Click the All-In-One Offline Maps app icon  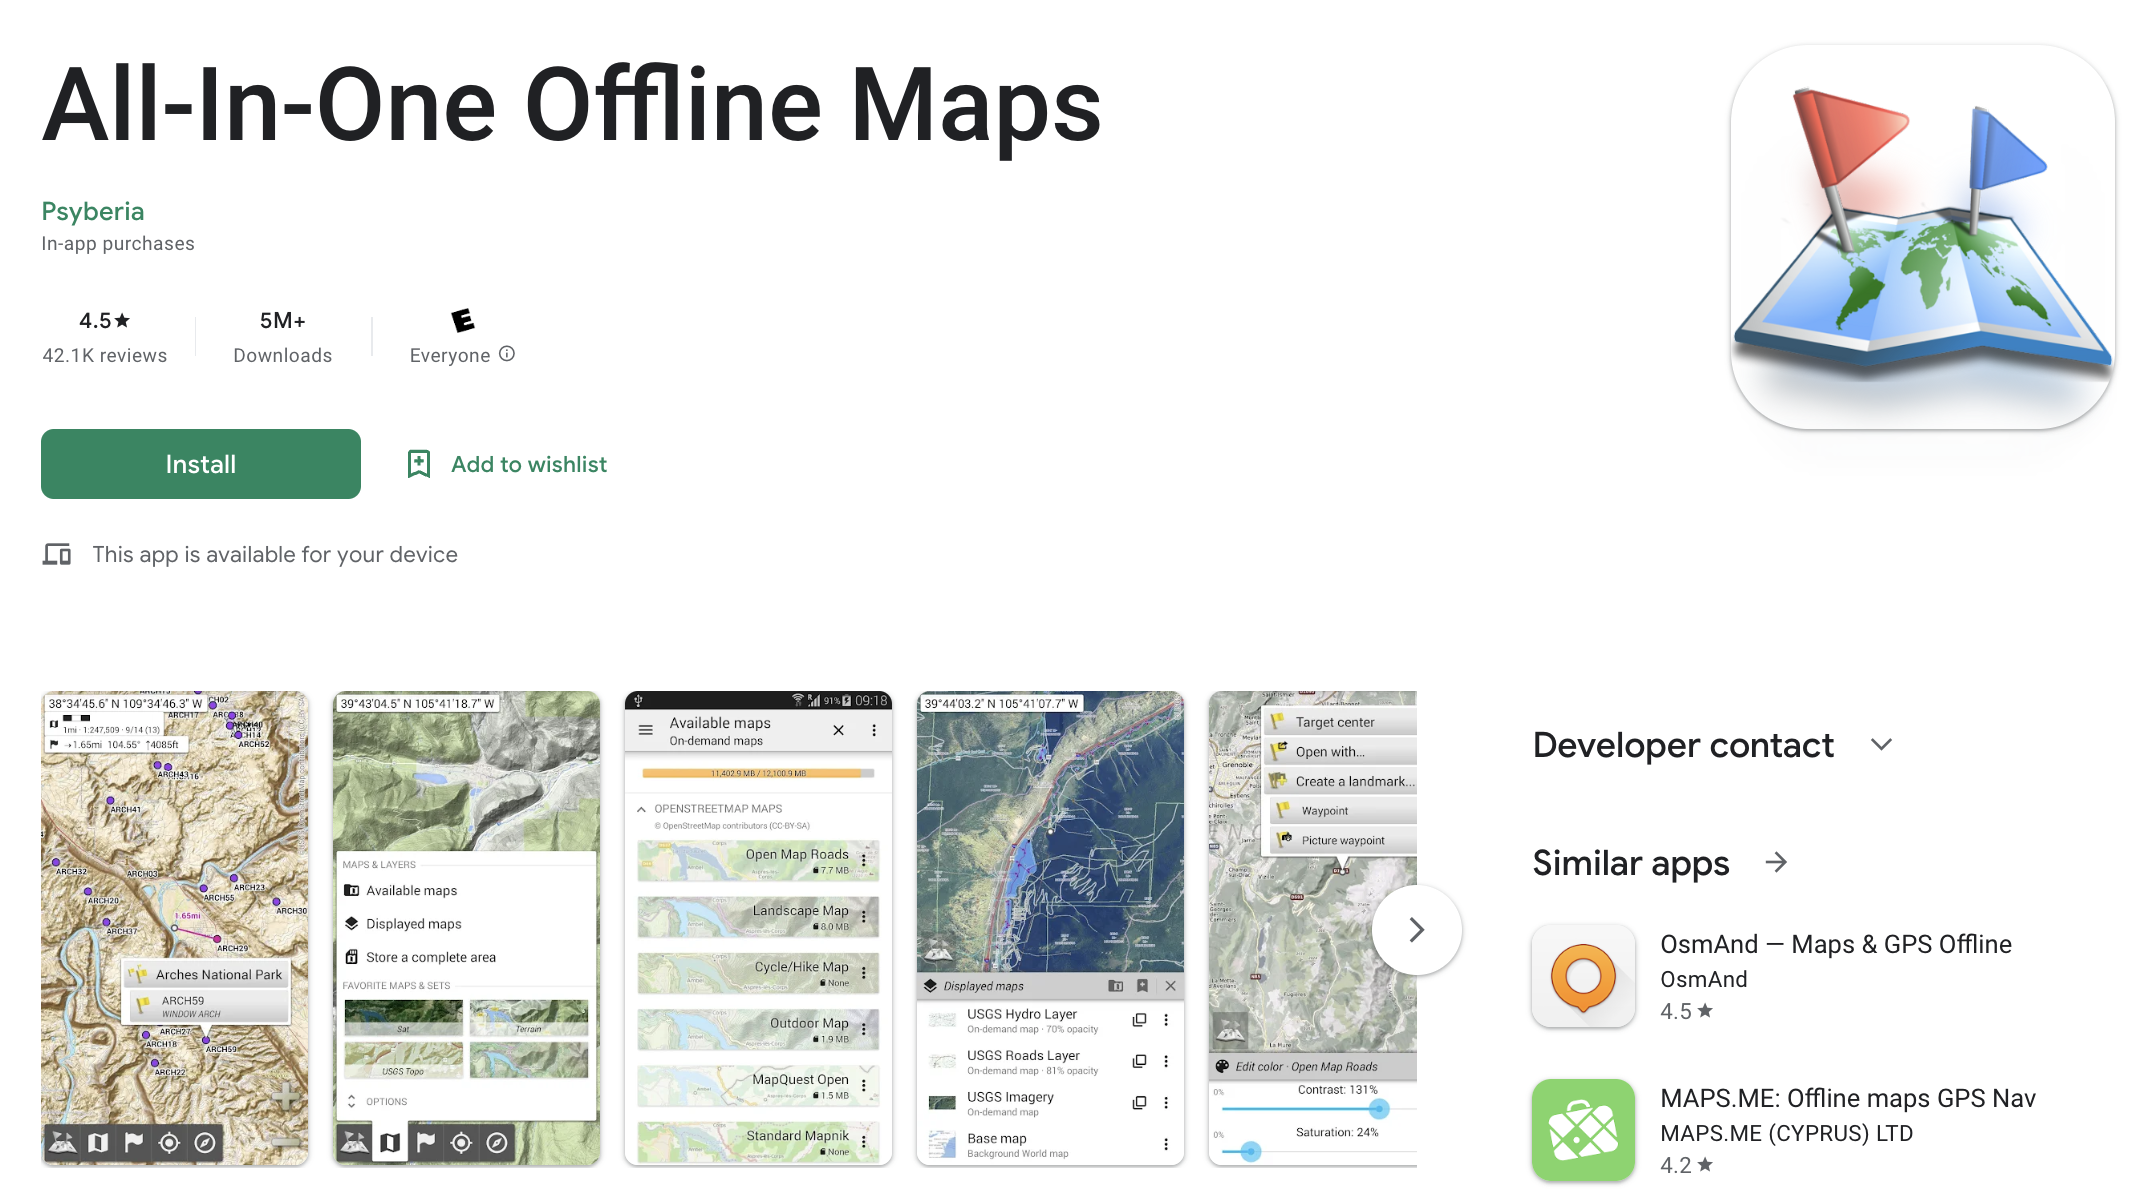coord(1922,237)
